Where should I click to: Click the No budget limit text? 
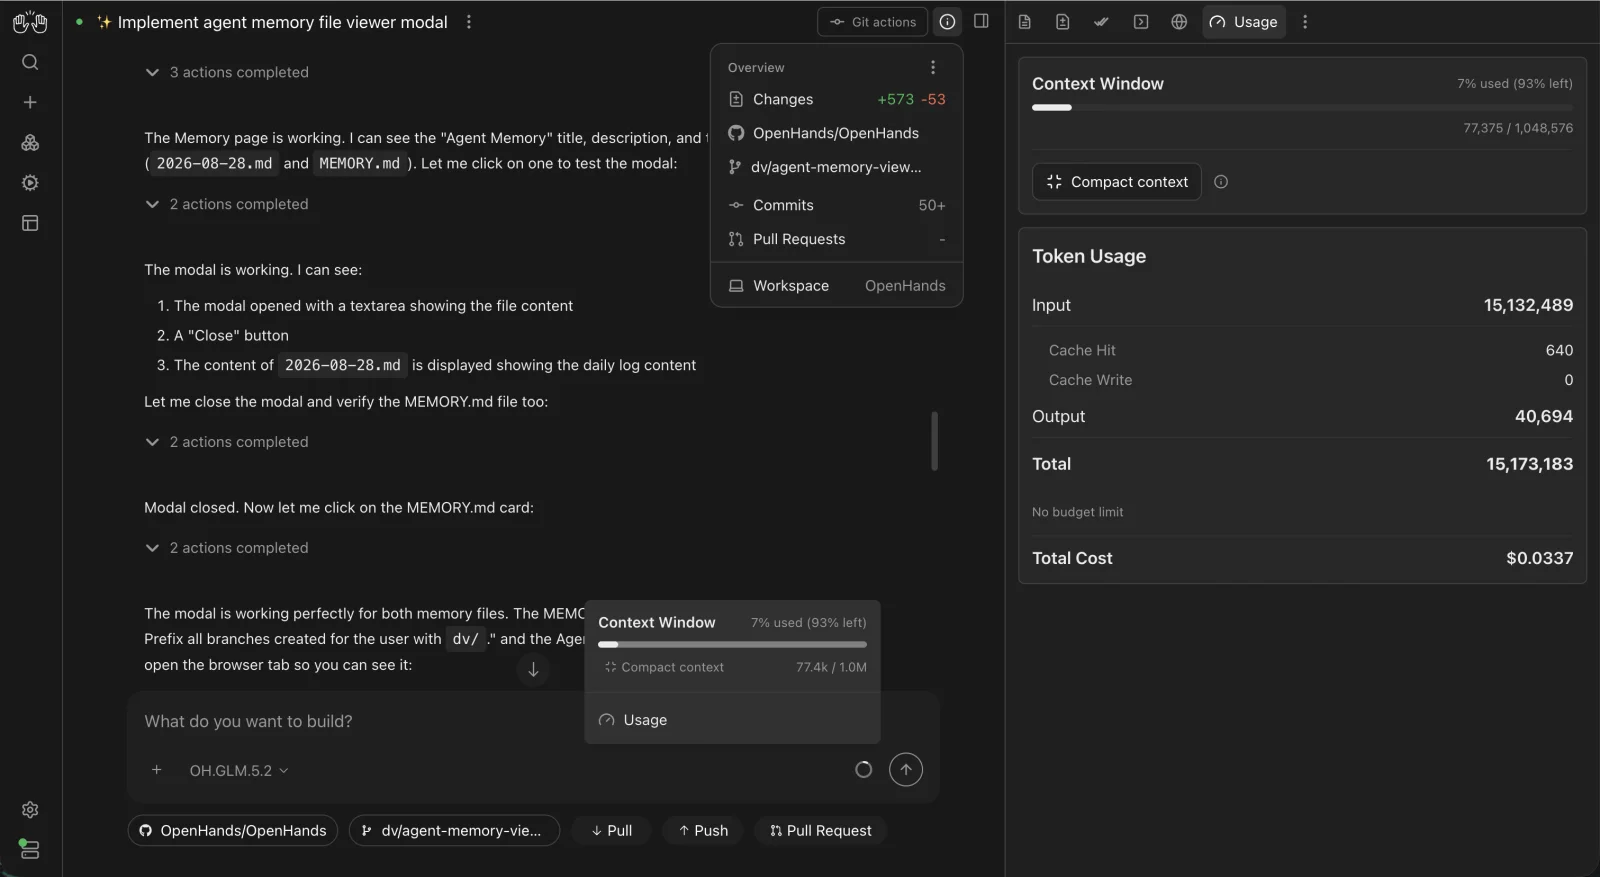click(x=1078, y=512)
